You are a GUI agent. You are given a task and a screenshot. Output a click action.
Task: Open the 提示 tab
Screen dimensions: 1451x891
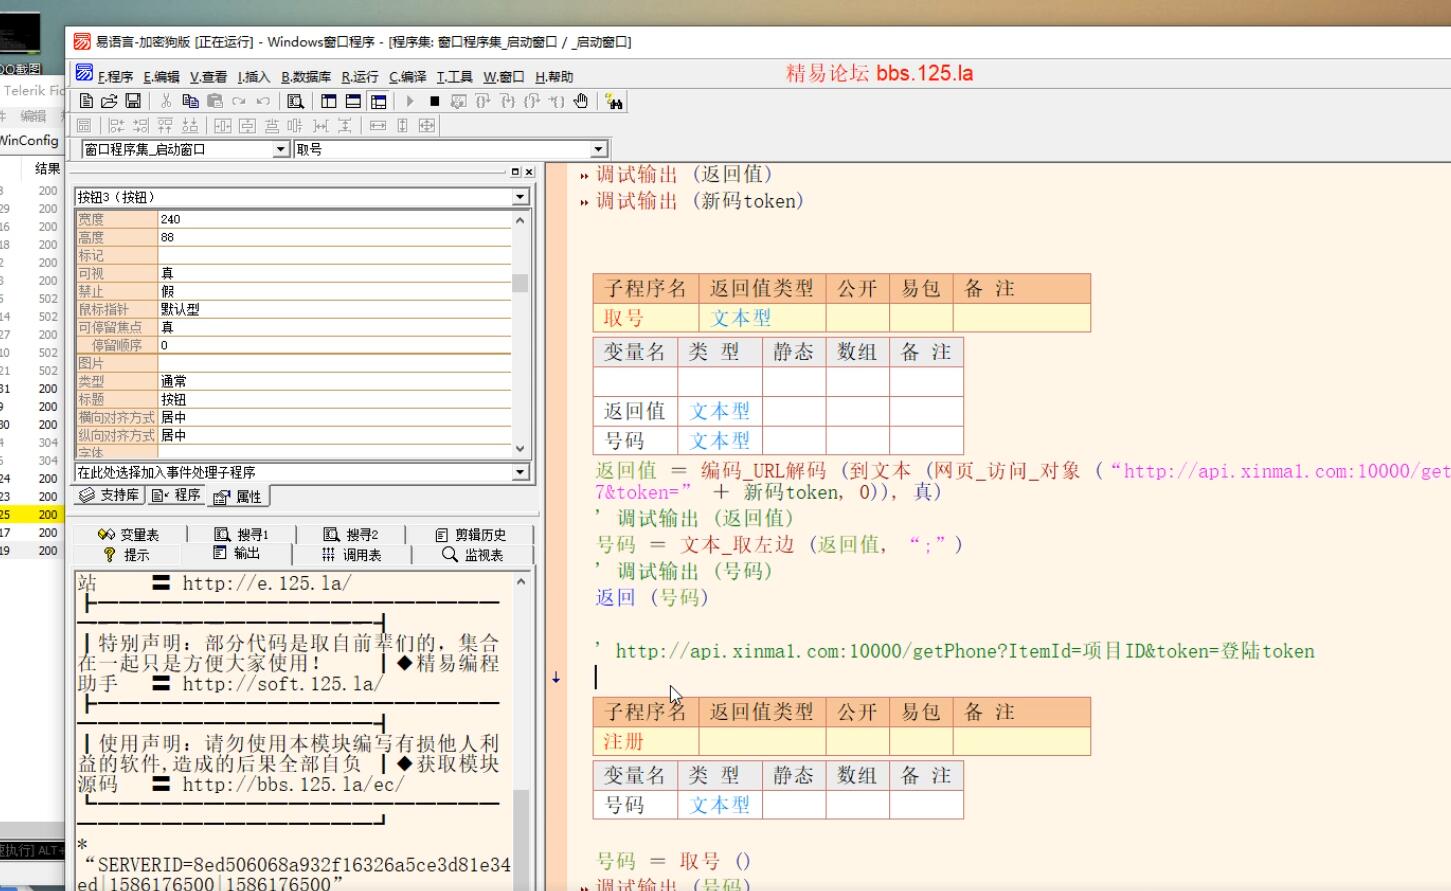[127, 554]
